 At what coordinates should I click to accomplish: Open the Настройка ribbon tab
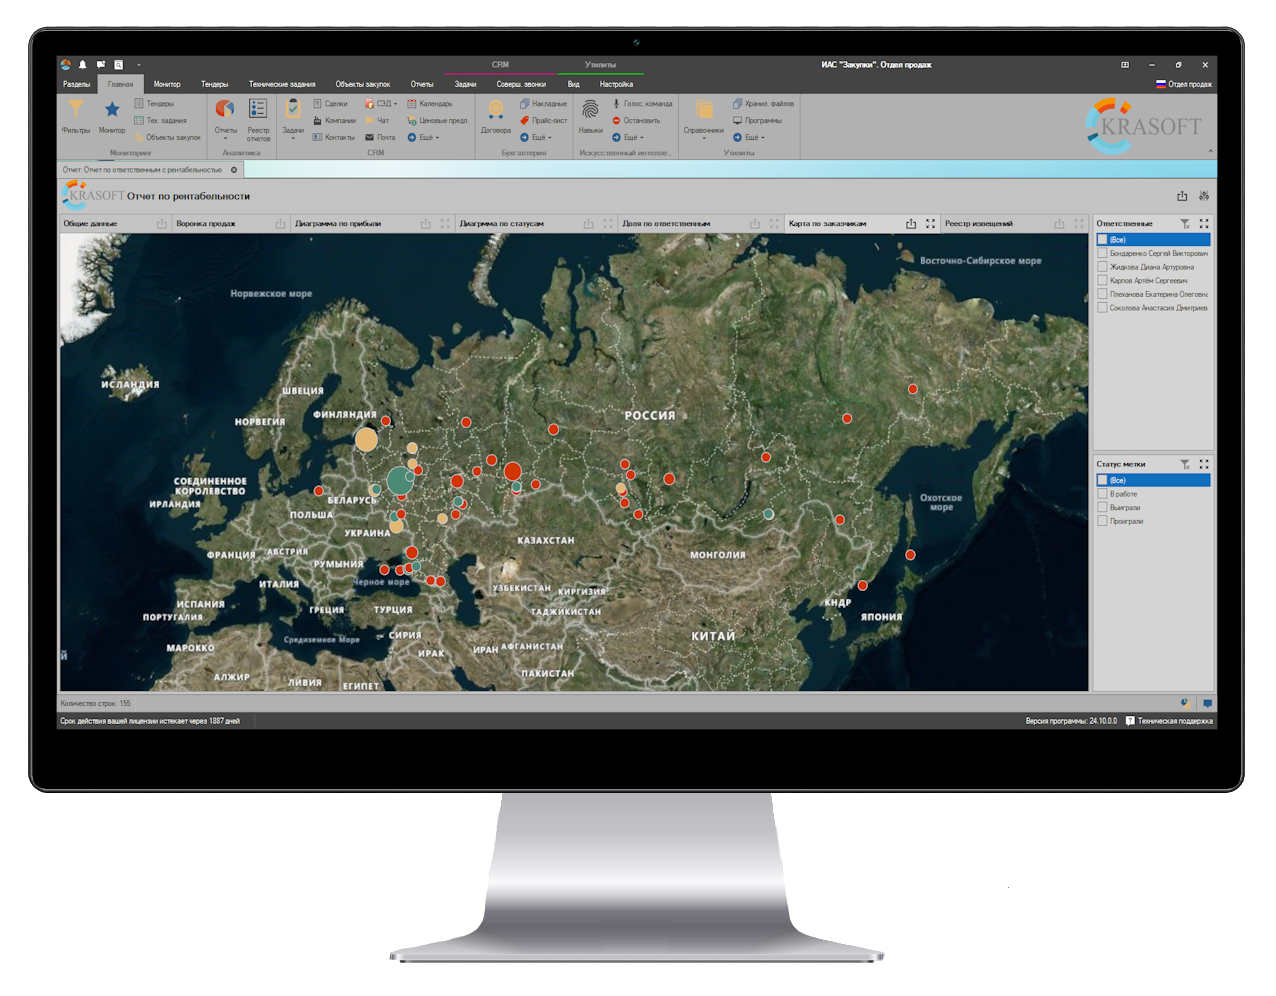616,85
